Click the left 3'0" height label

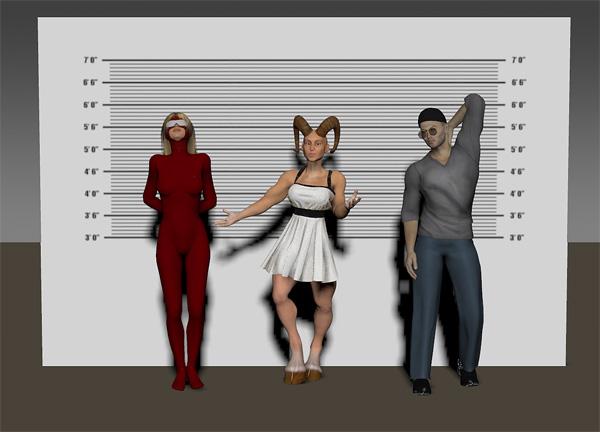(x=90, y=238)
